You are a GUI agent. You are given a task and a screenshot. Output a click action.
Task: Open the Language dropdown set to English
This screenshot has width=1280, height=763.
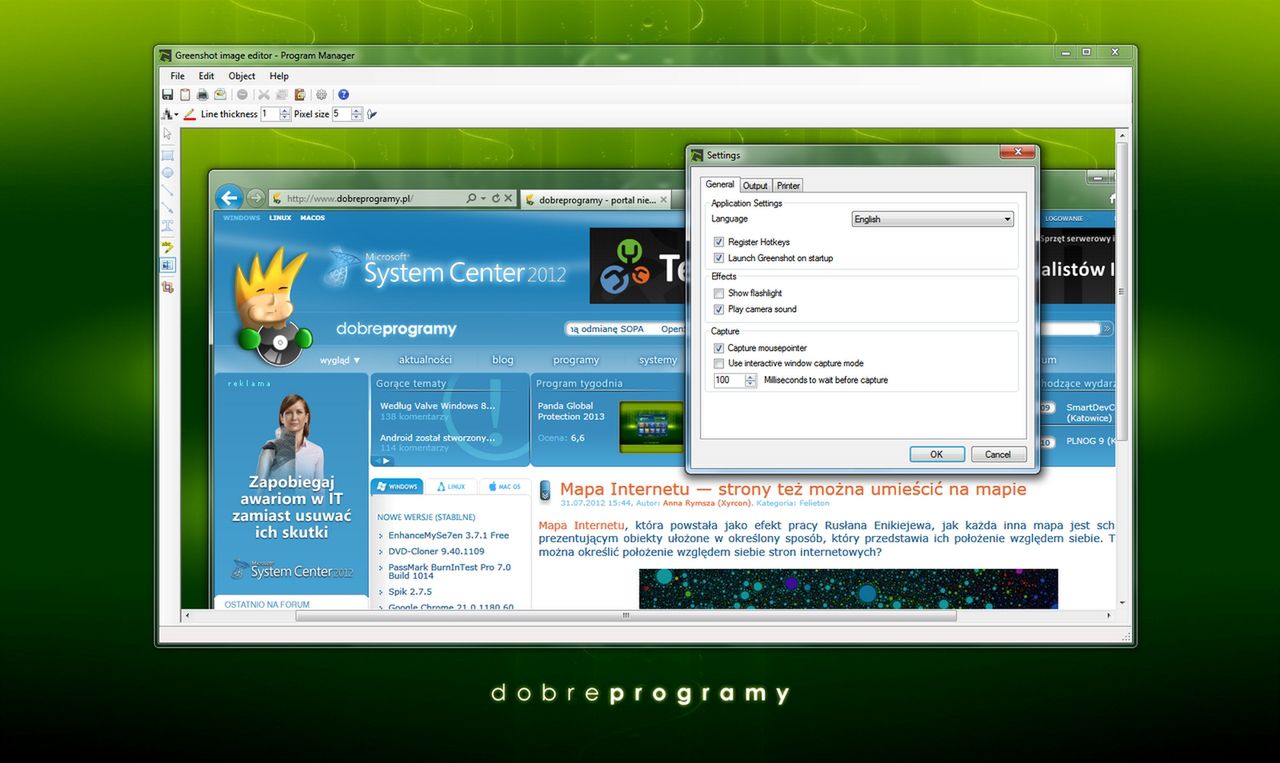point(932,219)
